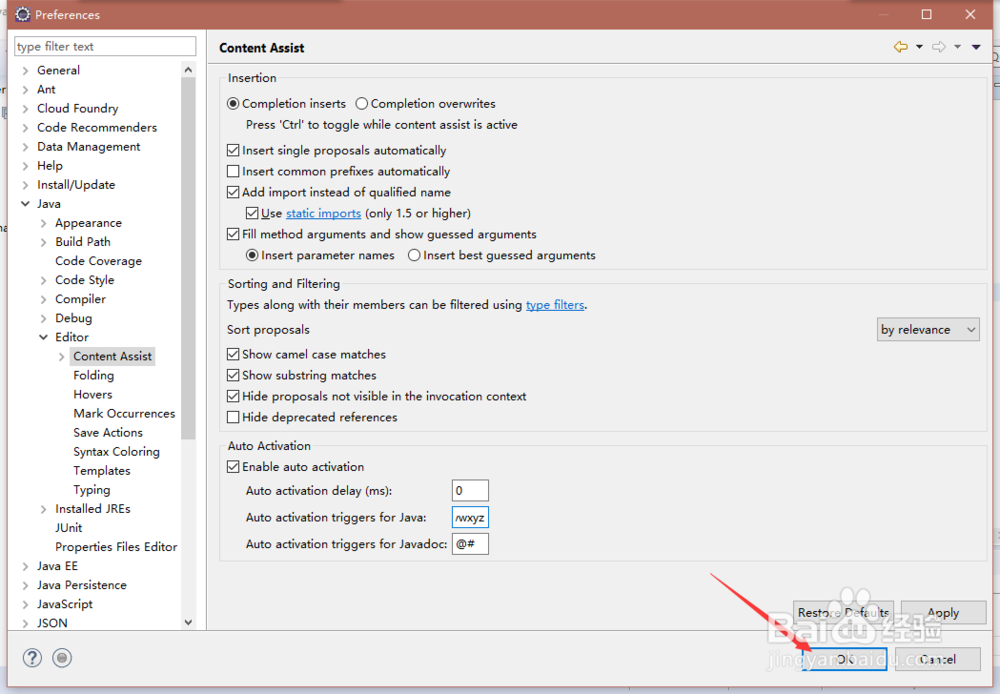1000x694 pixels.
Task: Toggle Hide deprecated references checkbox
Action: tap(233, 417)
